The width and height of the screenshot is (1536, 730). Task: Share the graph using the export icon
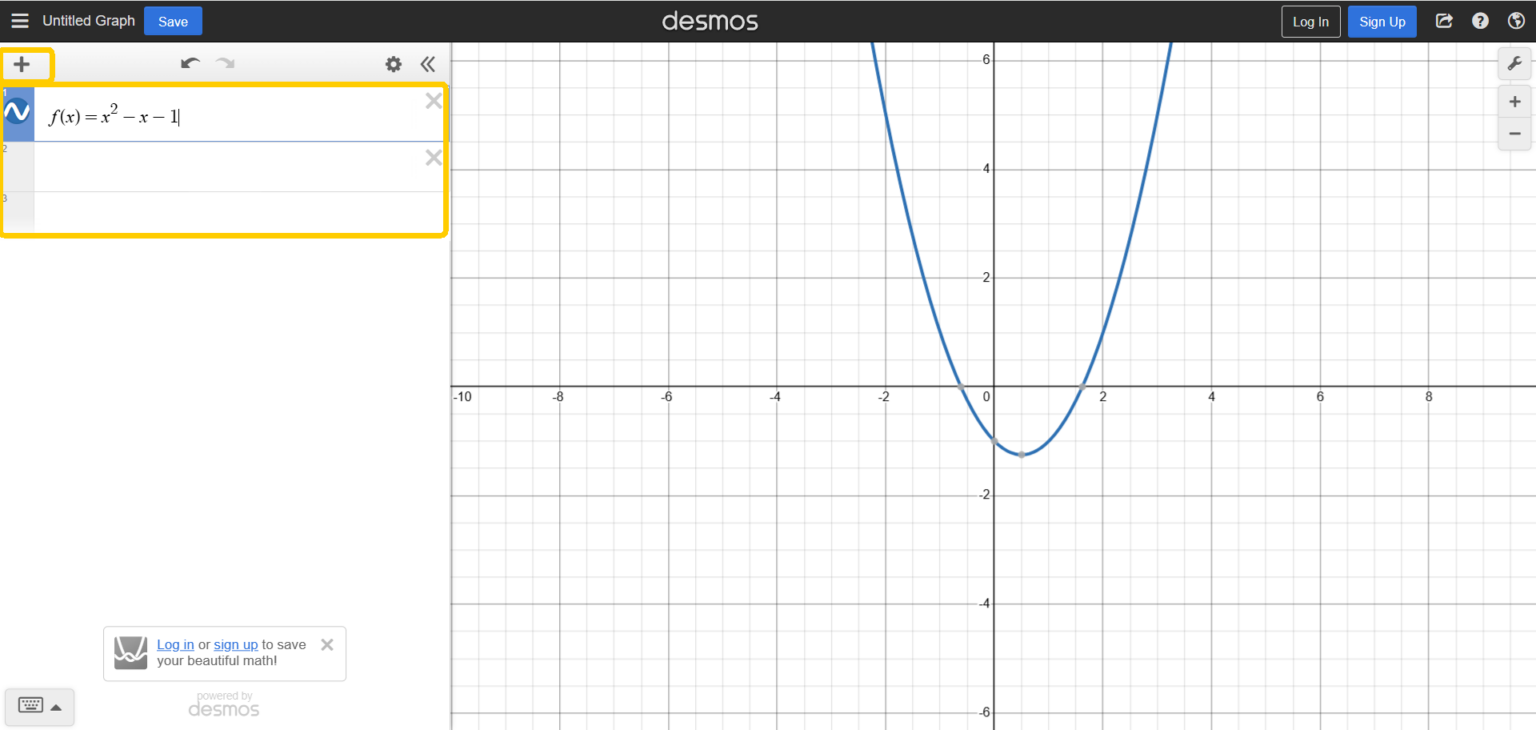click(x=1444, y=20)
